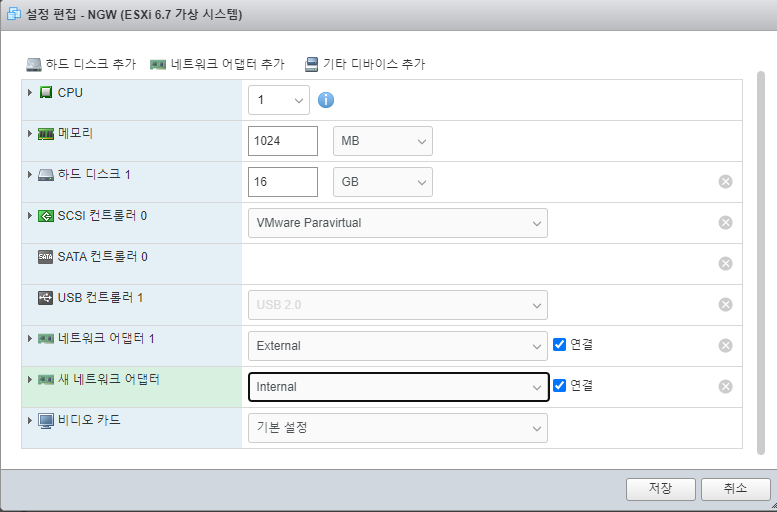The height and width of the screenshot is (512, 777).
Task: Expand the CPU row
Action: point(30,93)
